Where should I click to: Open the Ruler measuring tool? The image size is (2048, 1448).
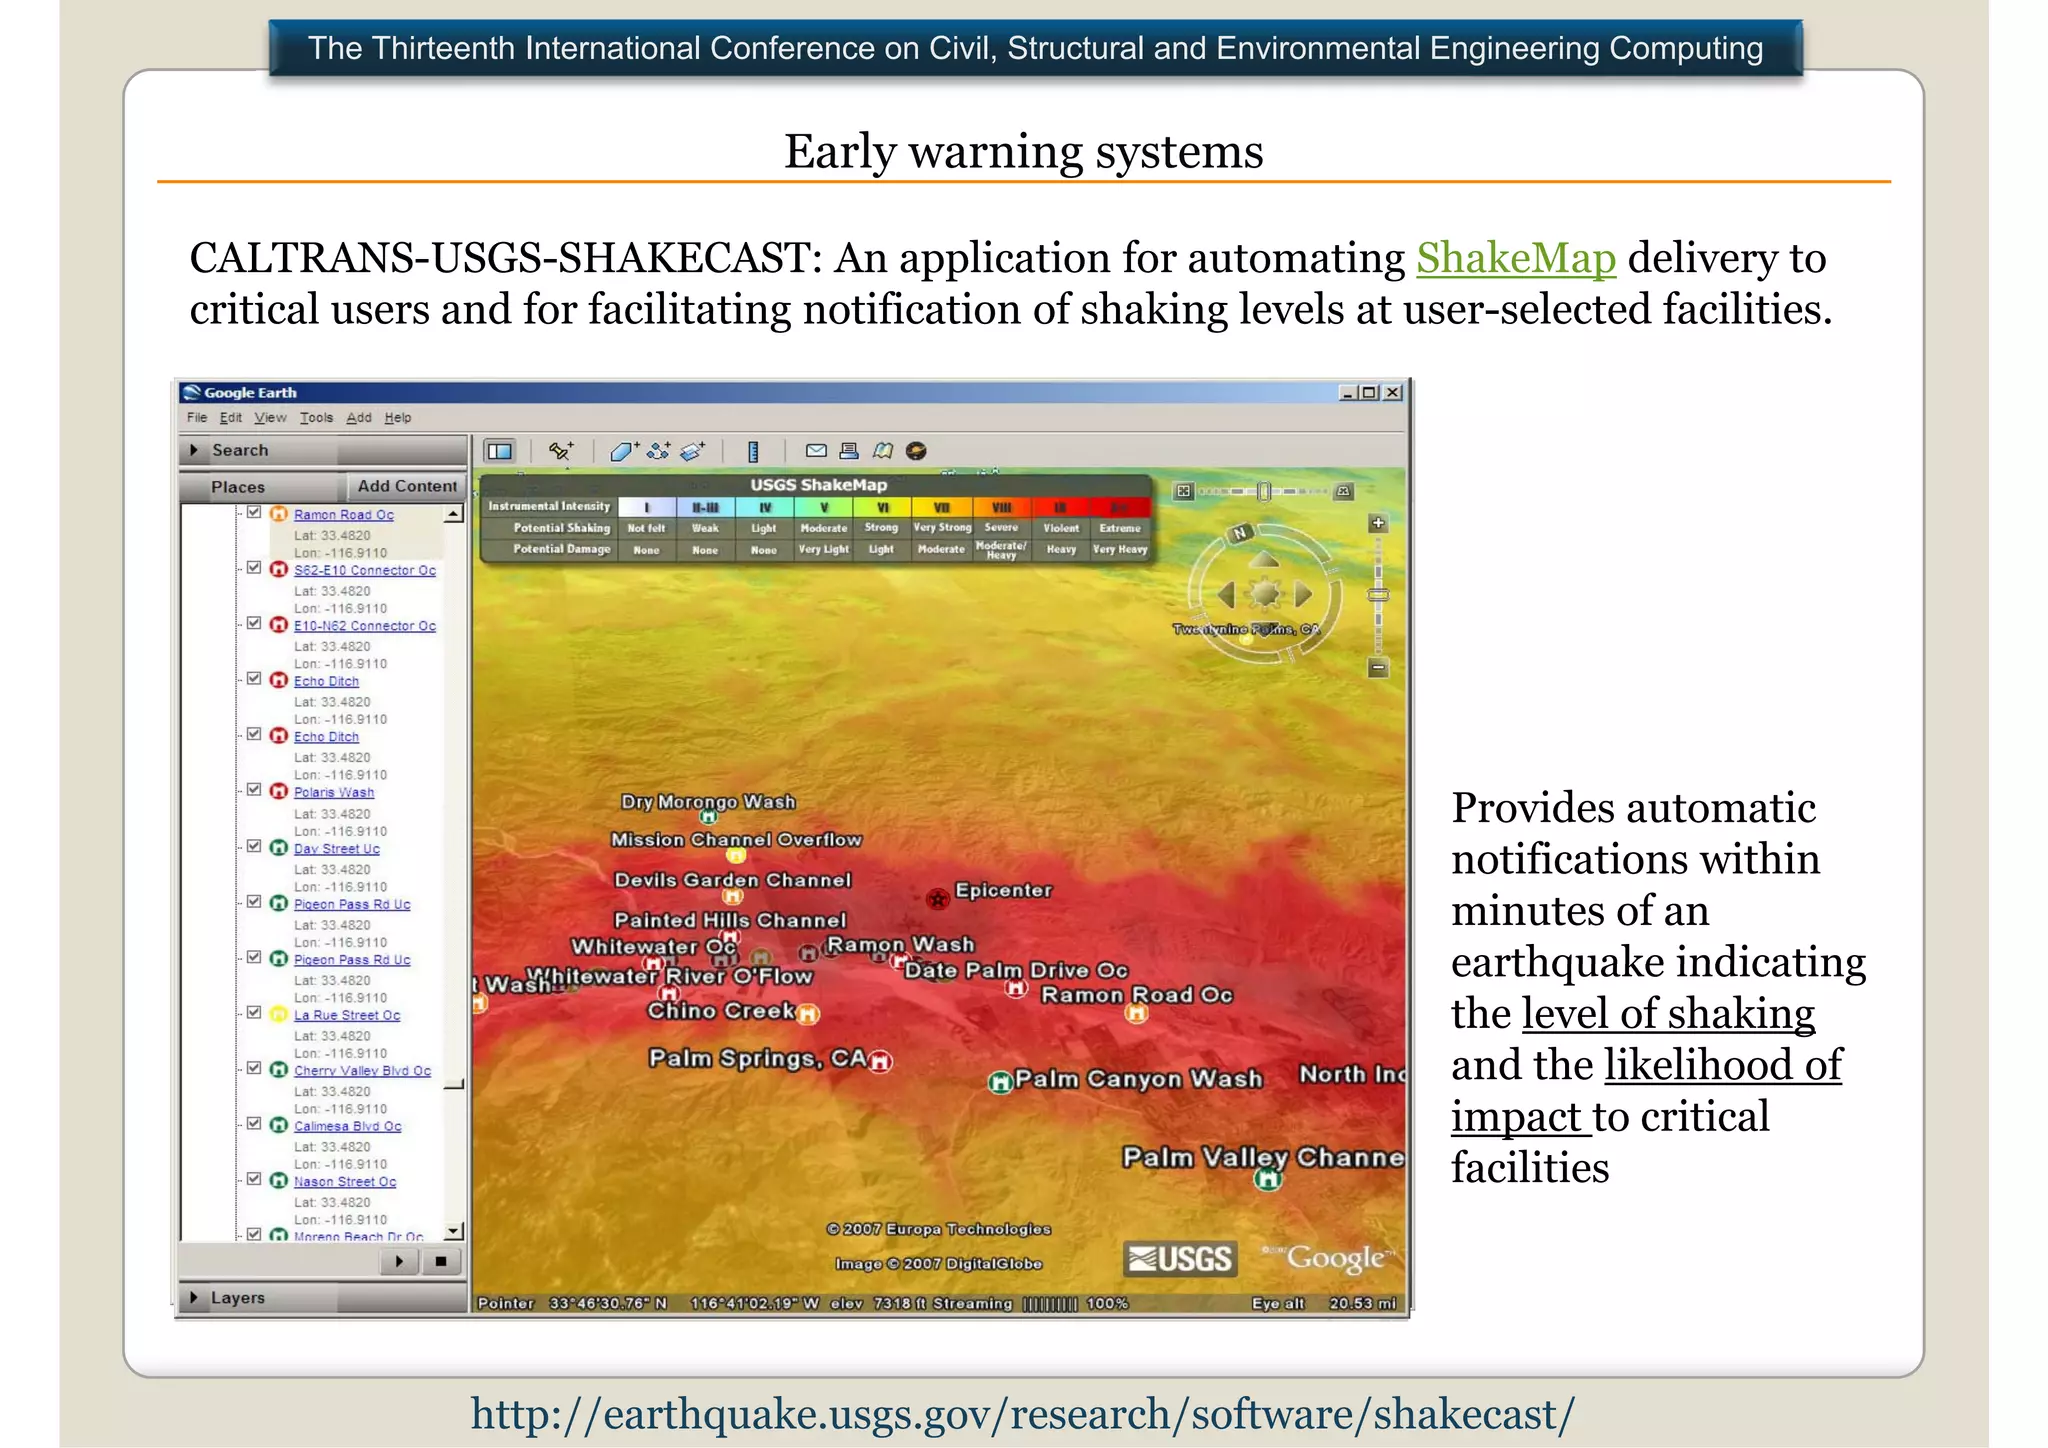pos(753,451)
